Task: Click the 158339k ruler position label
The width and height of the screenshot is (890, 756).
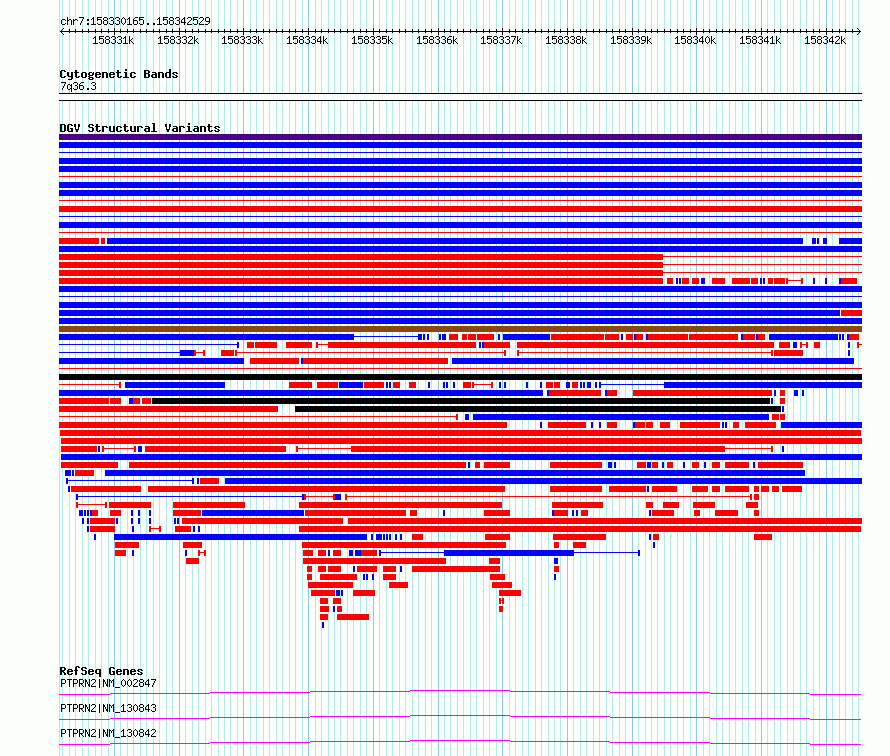Action: pyautogui.click(x=631, y=40)
